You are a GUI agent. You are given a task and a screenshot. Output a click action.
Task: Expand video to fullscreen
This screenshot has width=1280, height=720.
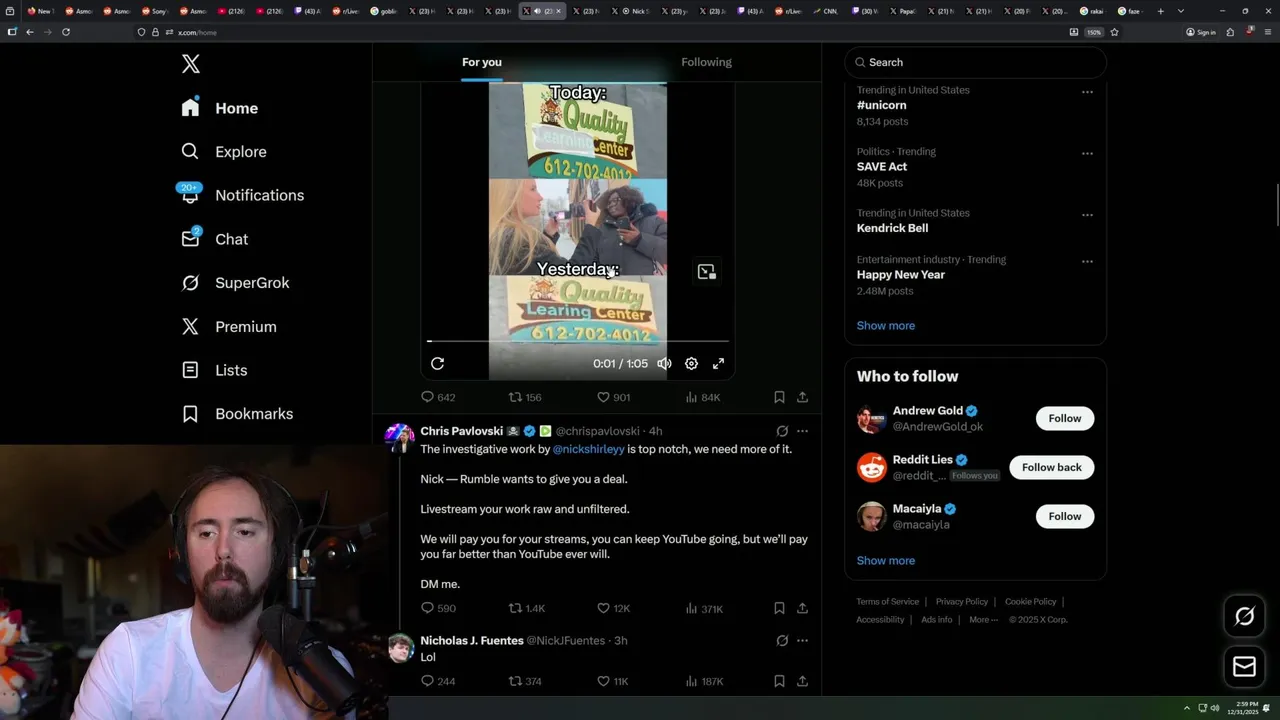pos(718,364)
